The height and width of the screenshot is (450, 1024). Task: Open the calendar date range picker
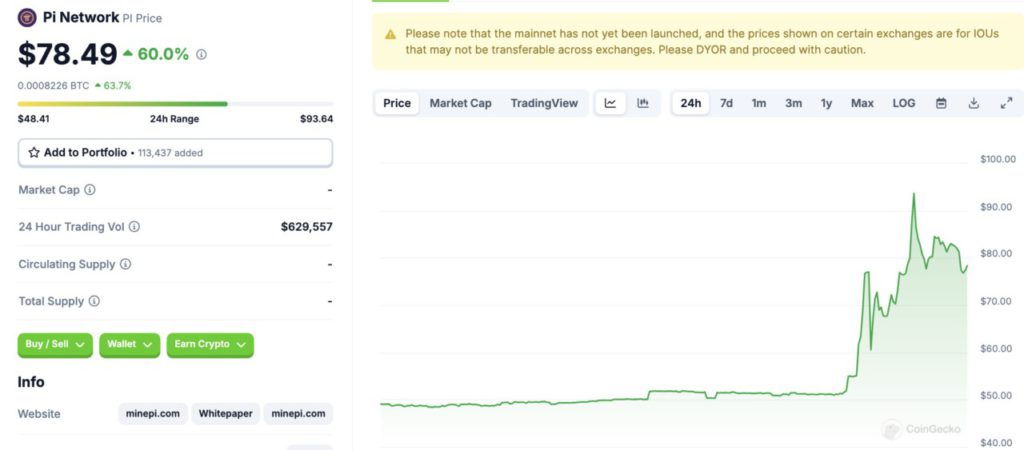tap(941, 103)
